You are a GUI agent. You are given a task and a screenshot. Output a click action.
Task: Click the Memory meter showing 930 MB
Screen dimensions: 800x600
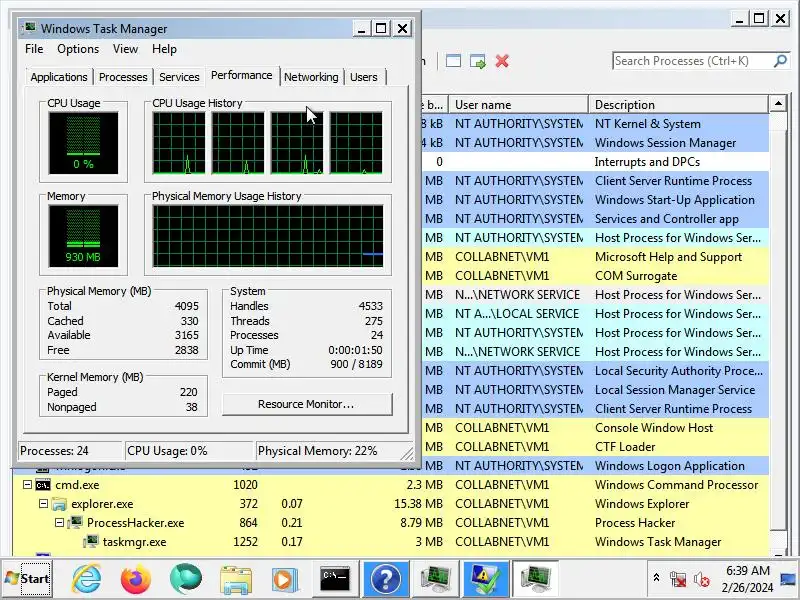pos(83,236)
